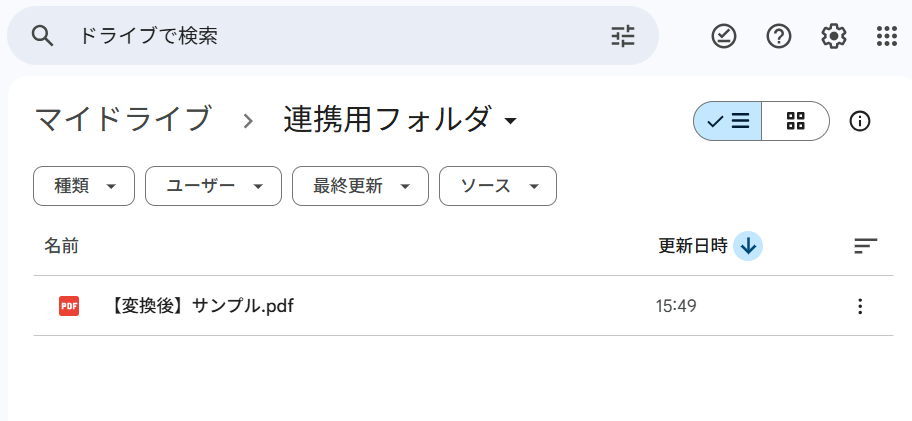Expand the 最終更新 filter dropdown
This screenshot has height=421, width=912.
[360, 186]
